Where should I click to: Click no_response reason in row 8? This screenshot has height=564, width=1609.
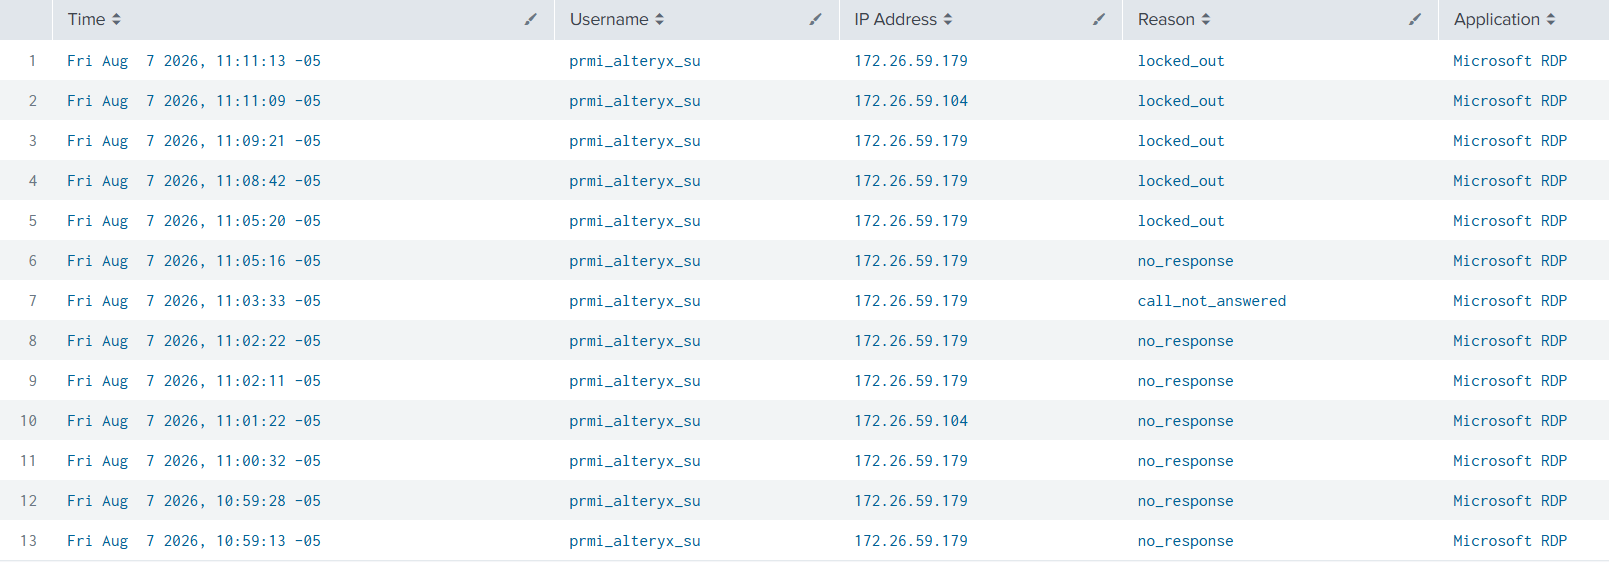click(x=1186, y=341)
